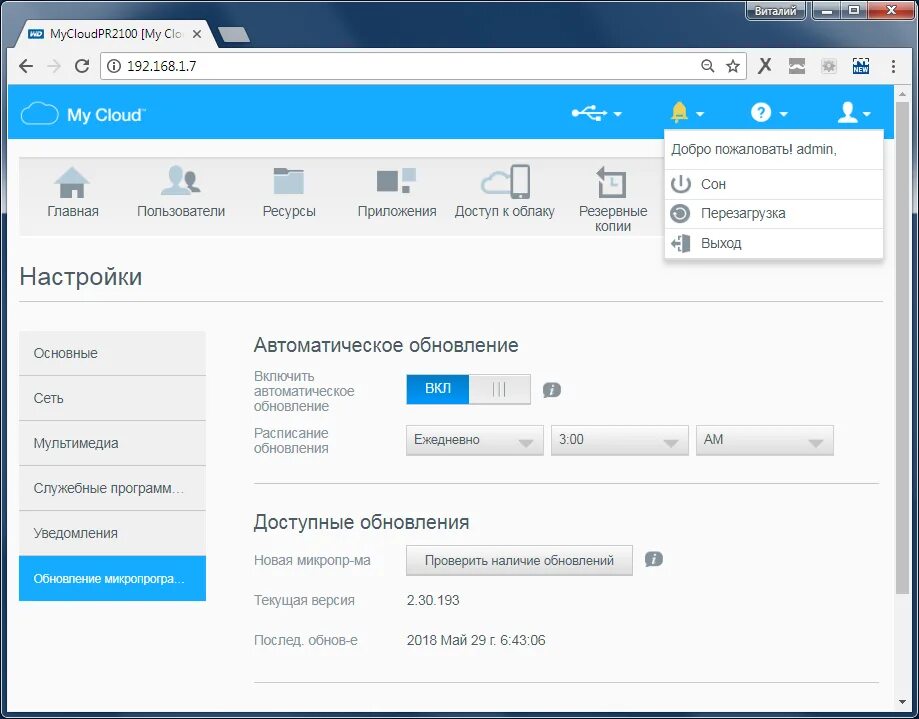
Task: Open the Ежедневно schedule dropdown
Action: click(x=475, y=440)
